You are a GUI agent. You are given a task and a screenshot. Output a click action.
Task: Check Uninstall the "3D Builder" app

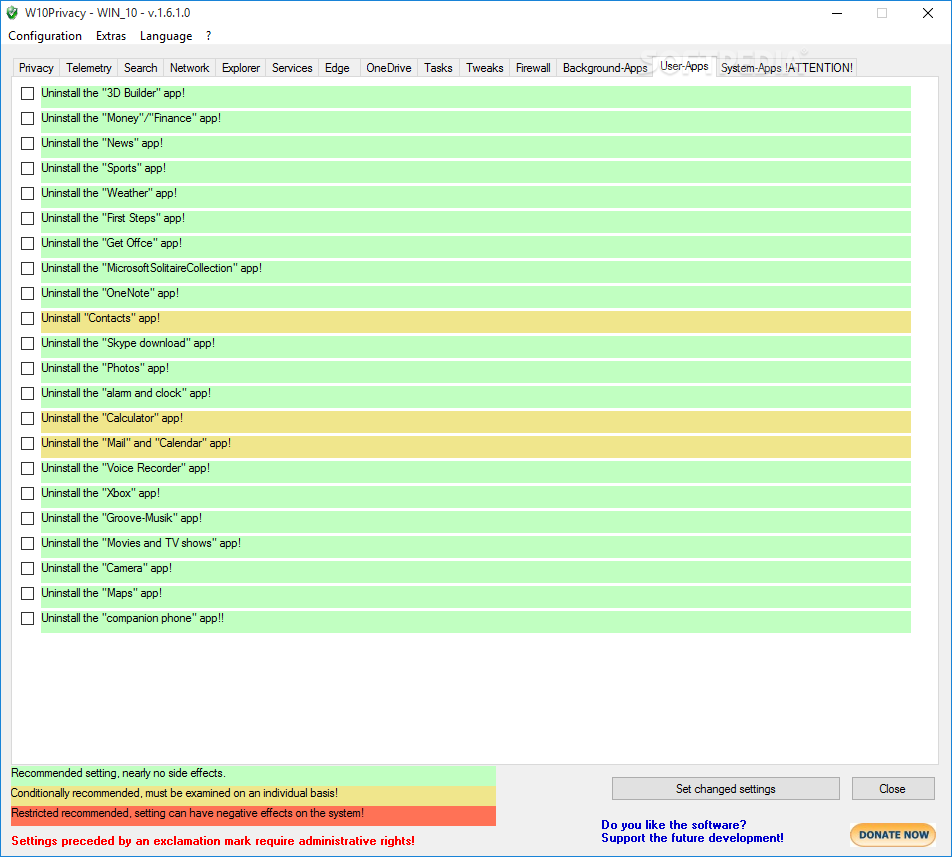coord(27,93)
